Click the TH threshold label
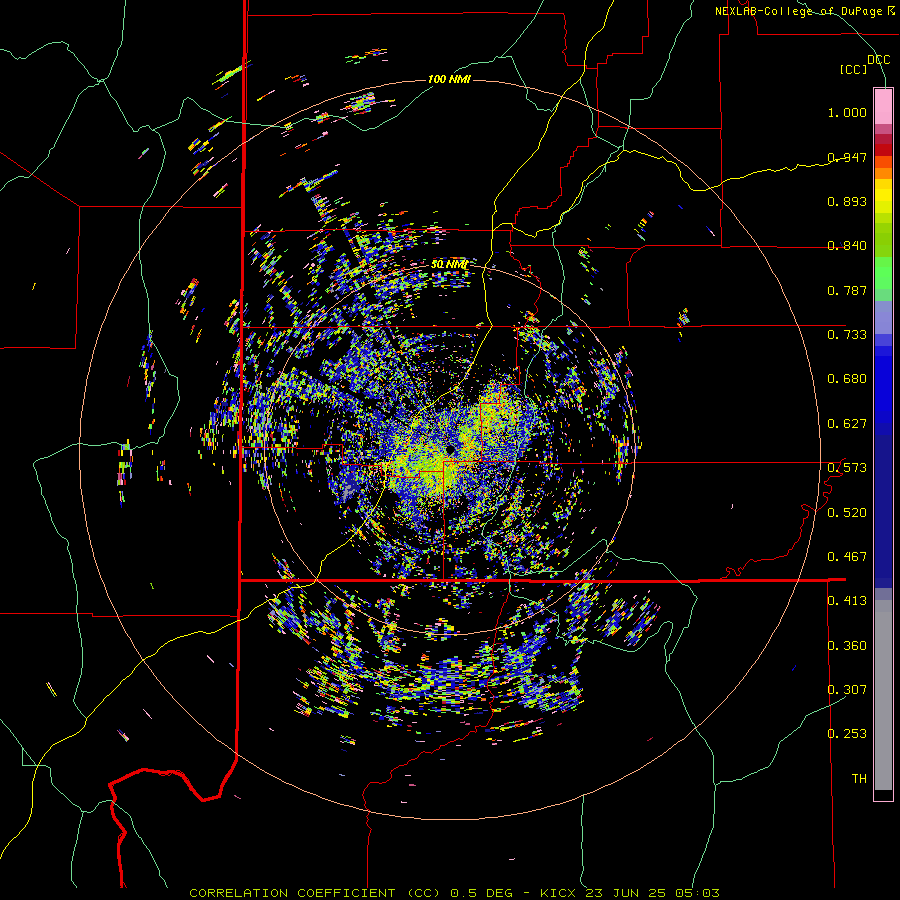Viewport: 900px width, 900px height. click(x=859, y=778)
